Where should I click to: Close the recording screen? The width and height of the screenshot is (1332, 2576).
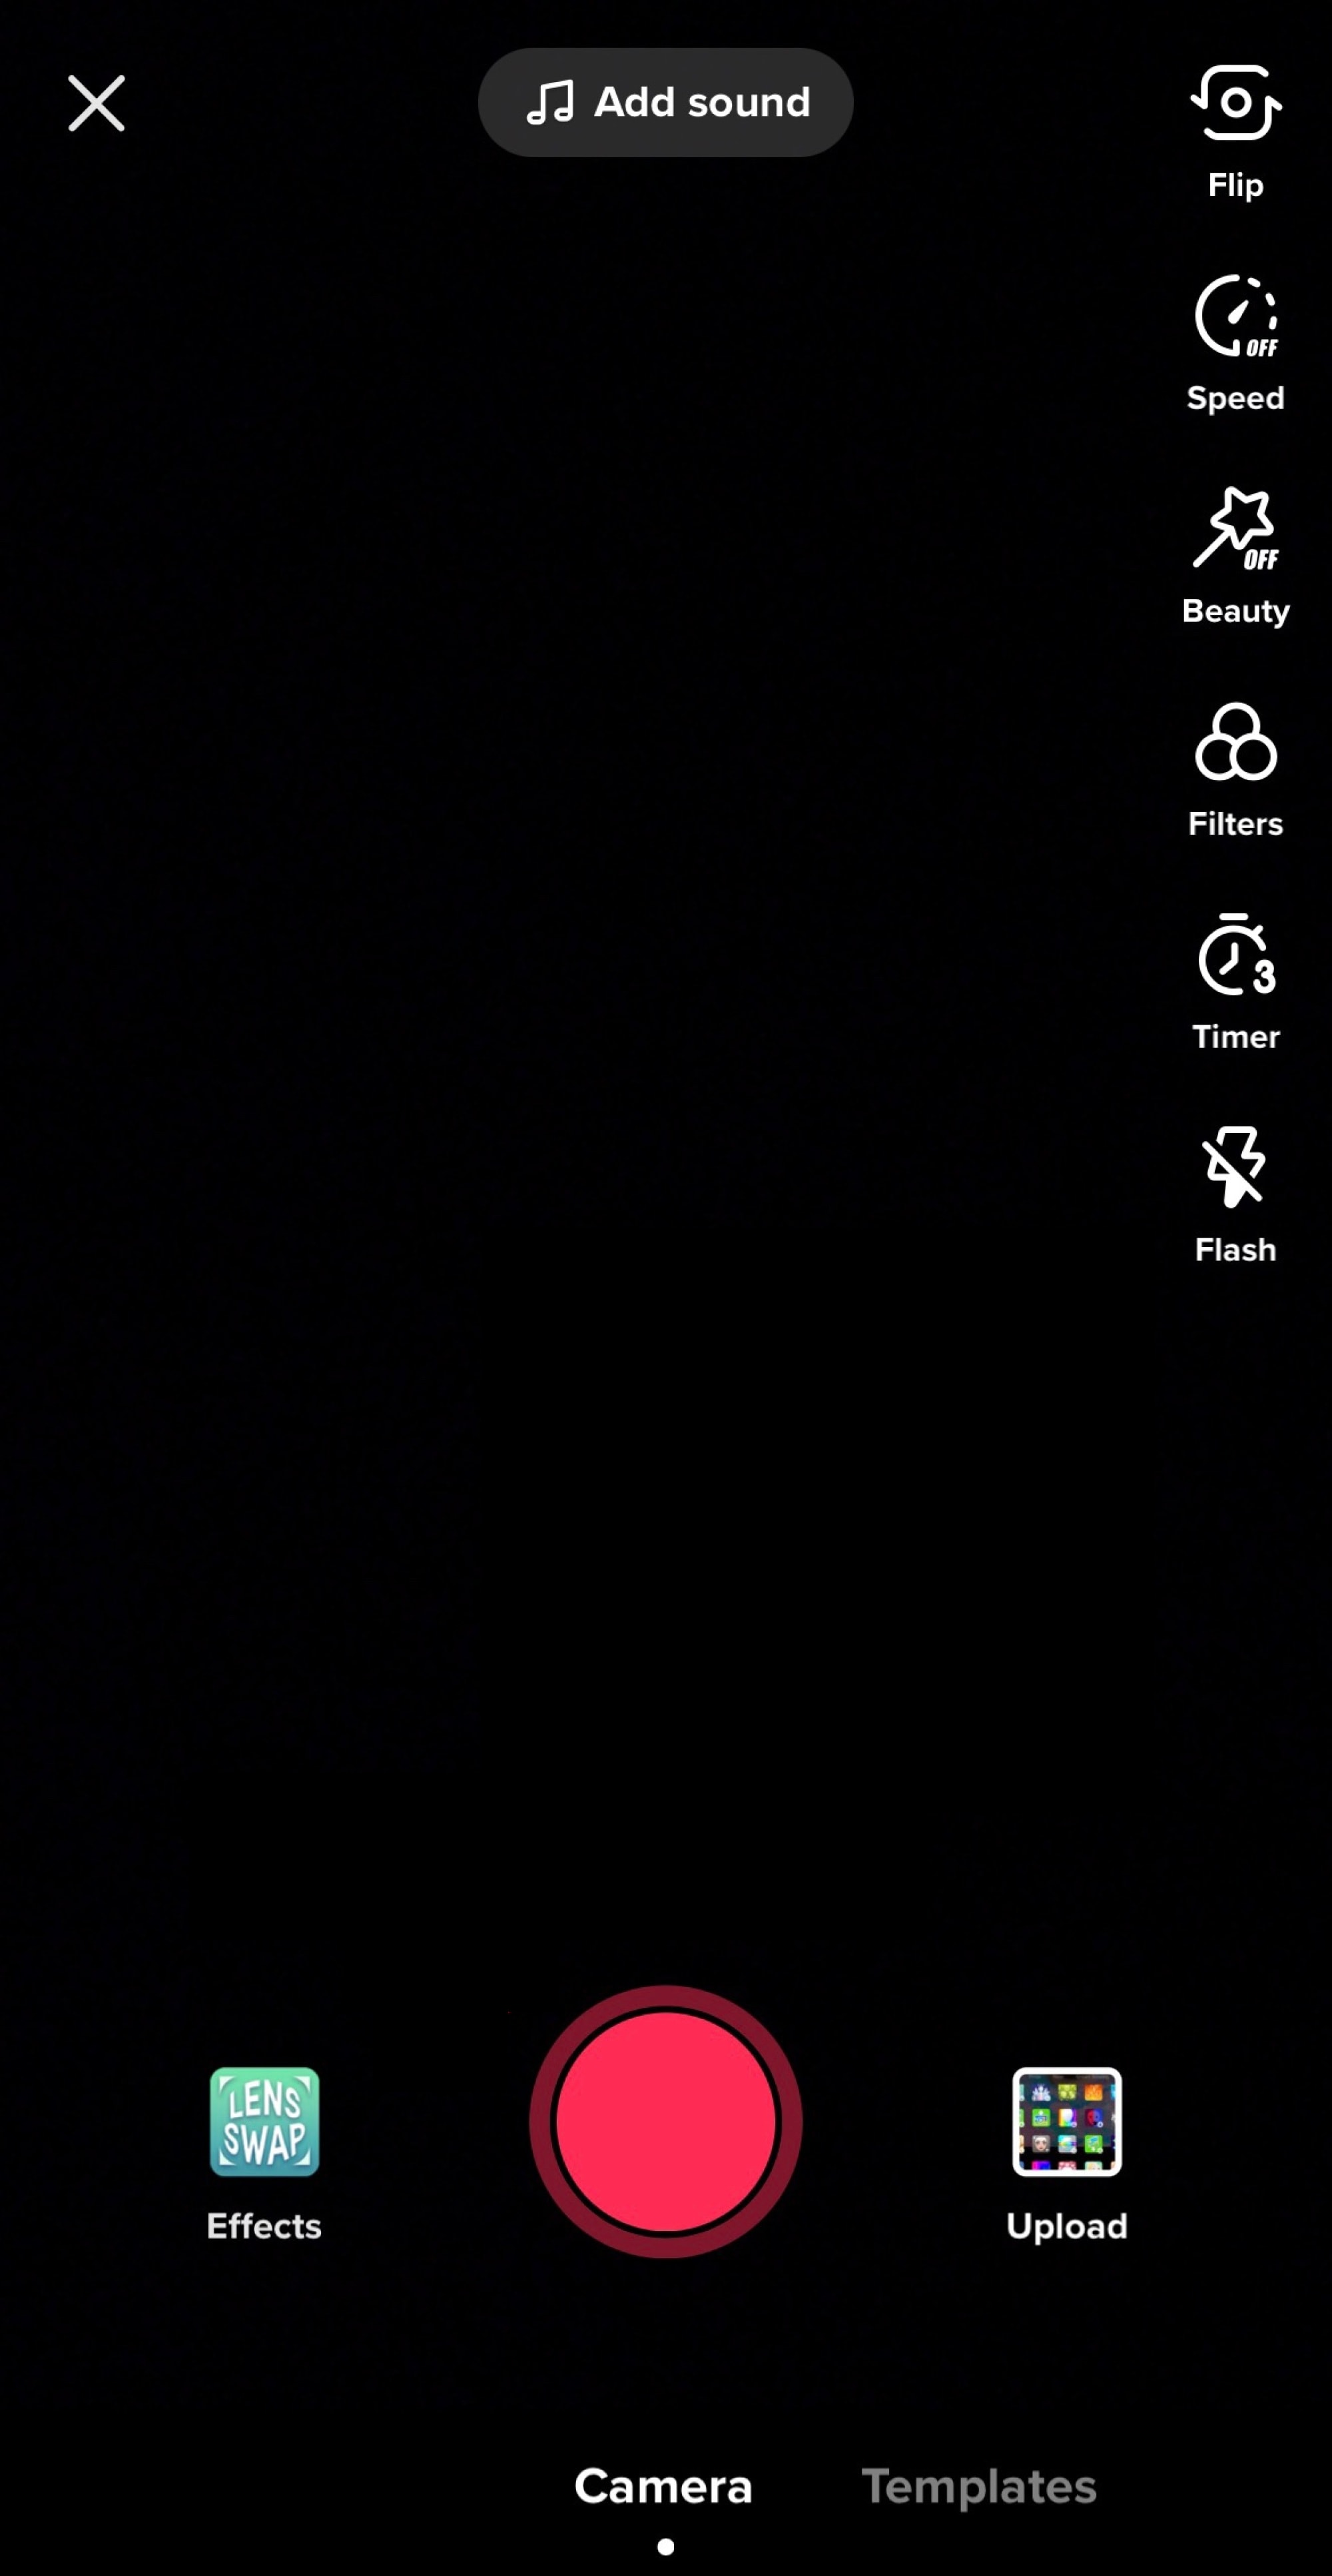pyautogui.click(x=97, y=102)
